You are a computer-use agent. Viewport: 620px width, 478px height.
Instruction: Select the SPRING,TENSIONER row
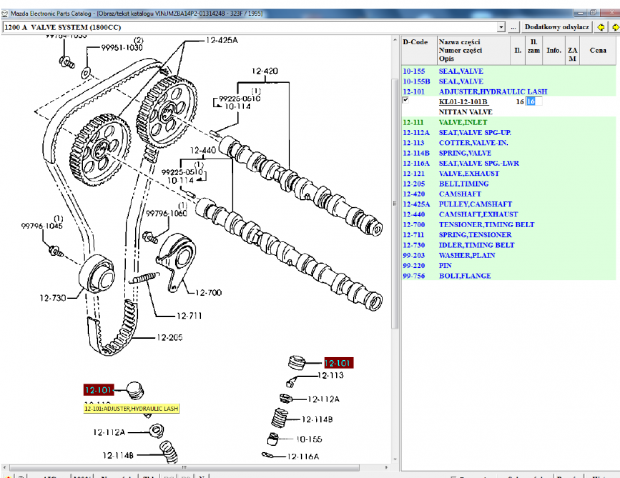(508, 235)
